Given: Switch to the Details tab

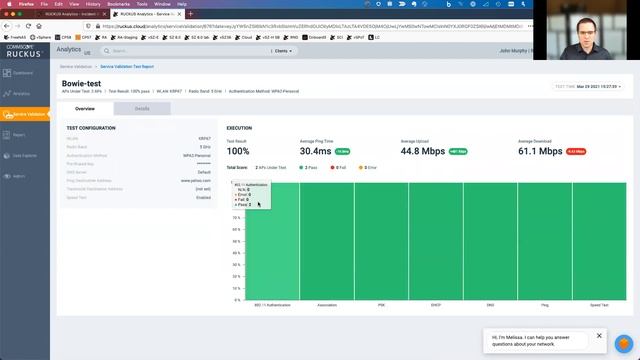Looking at the screenshot, I should (x=142, y=109).
